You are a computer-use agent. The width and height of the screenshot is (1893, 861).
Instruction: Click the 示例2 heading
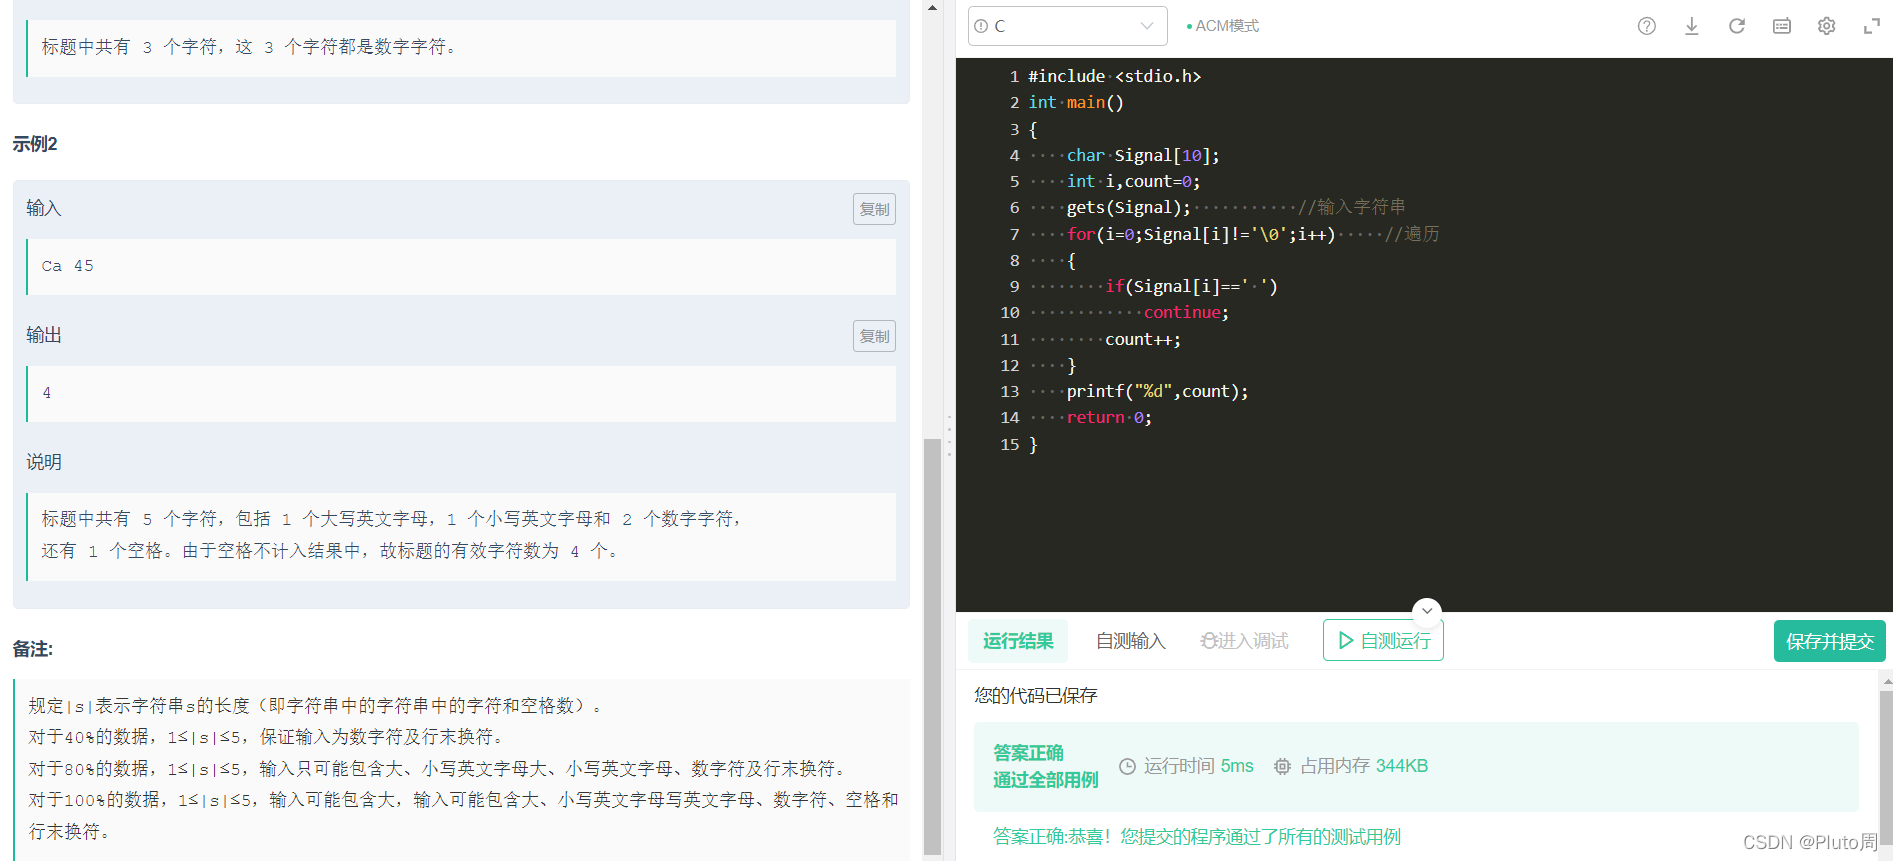(x=35, y=144)
